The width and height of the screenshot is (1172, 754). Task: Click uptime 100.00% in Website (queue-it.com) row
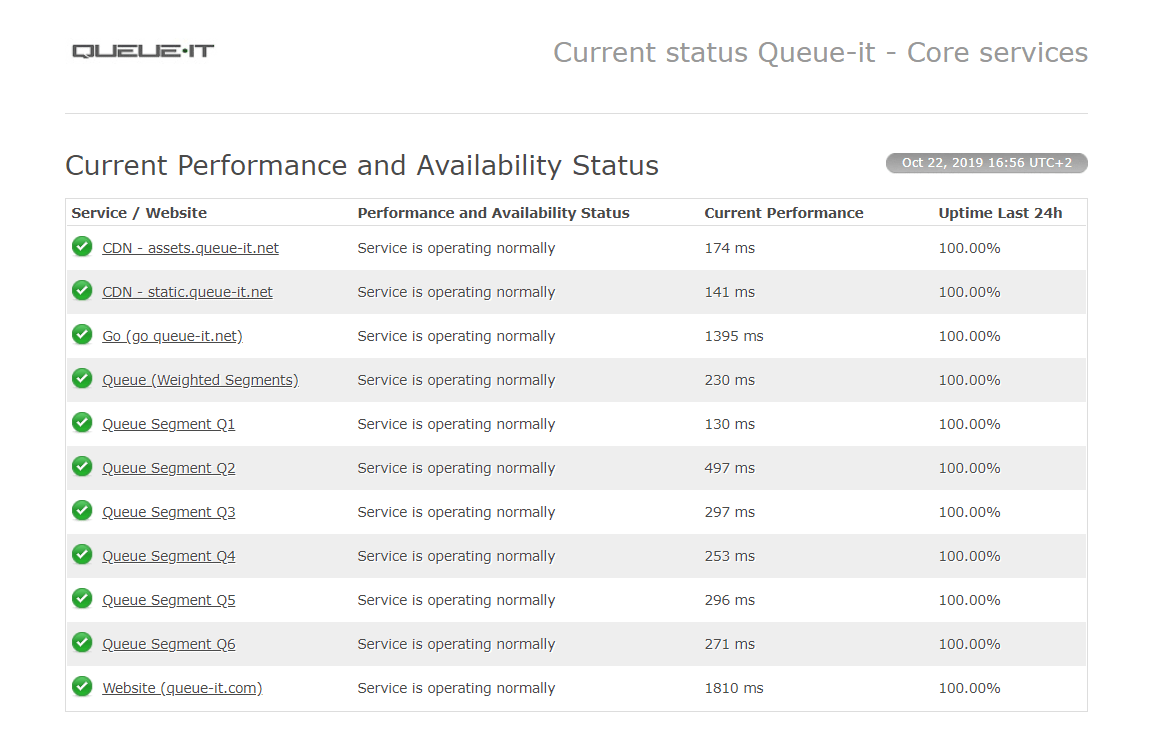click(969, 688)
